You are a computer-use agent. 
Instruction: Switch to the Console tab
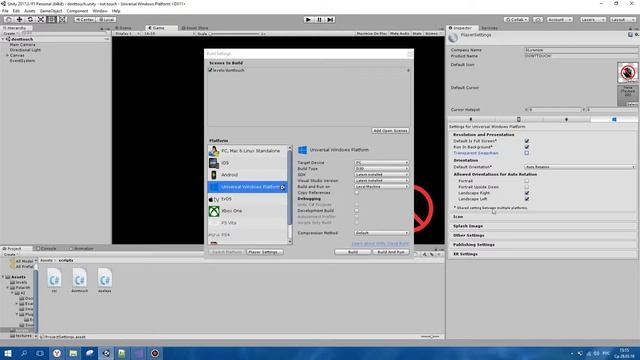click(46, 248)
